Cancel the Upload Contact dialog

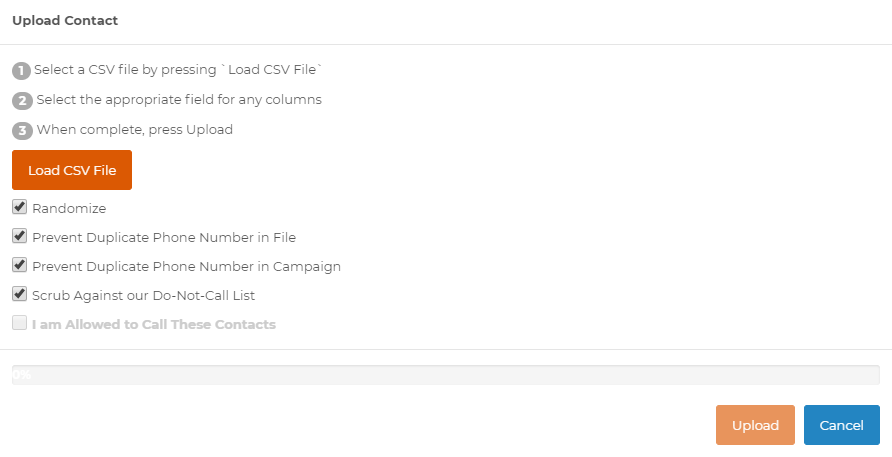point(841,425)
